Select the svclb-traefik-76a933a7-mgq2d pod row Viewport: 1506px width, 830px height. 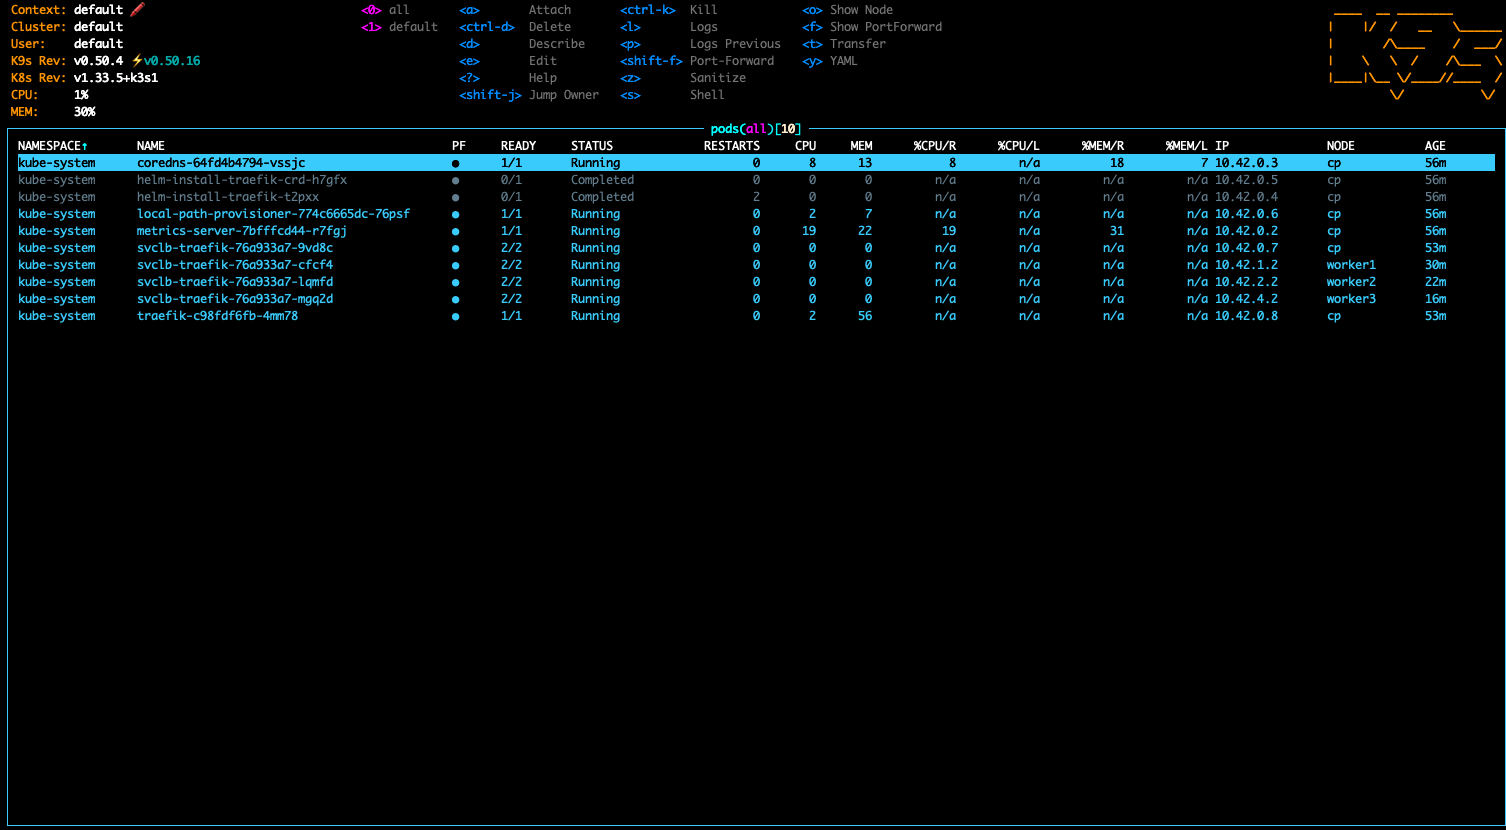click(x=235, y=299)
